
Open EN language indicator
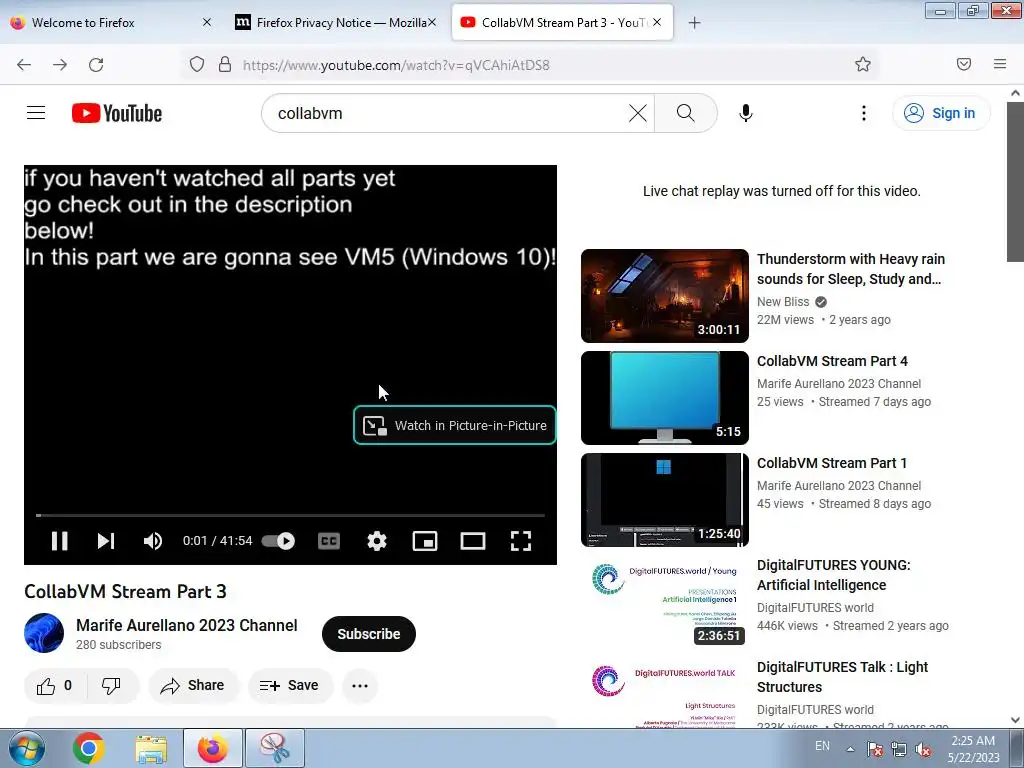pyautogui.click(x=822, y=746)
